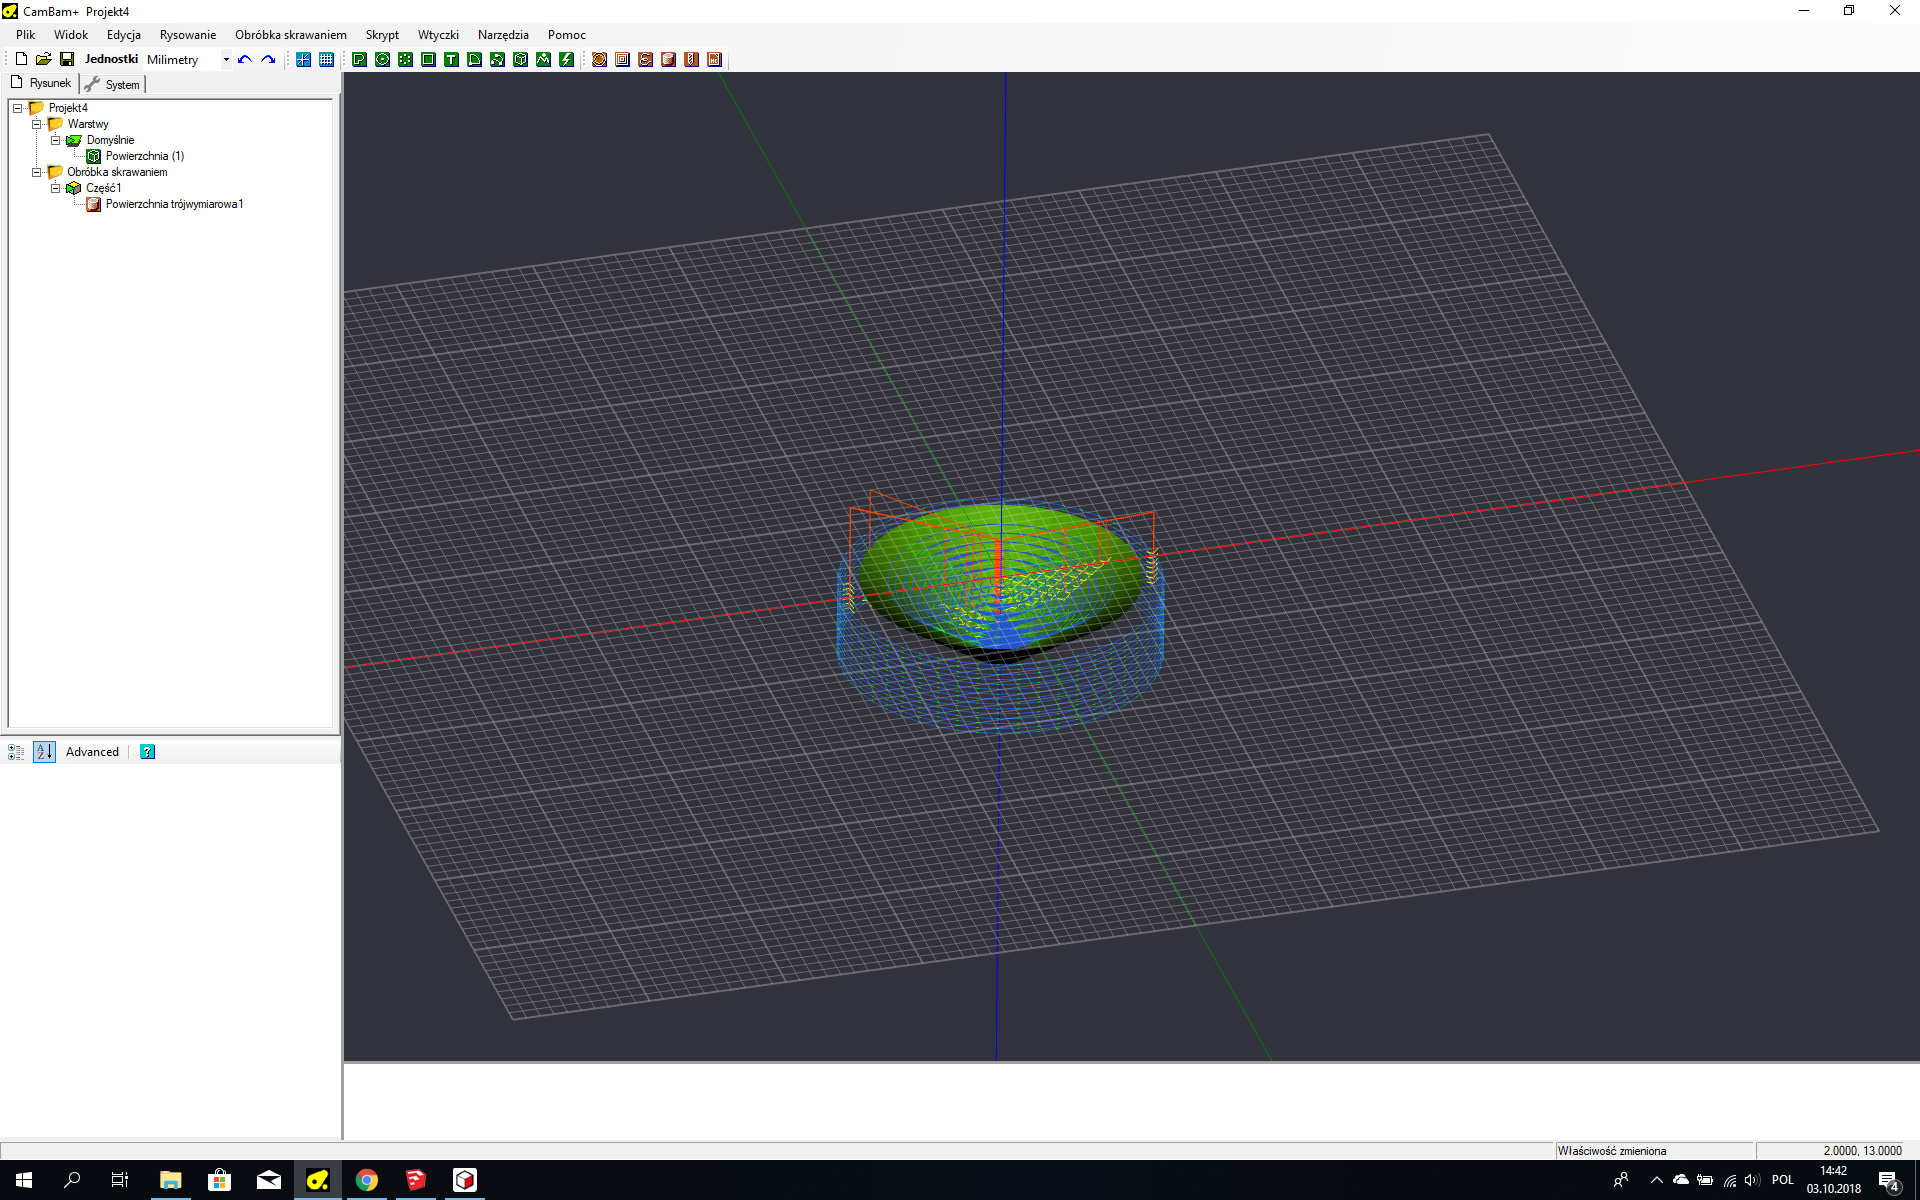The height and width of the screenshot is (1200, 1920).
Task: Click the 3D profile machining icon
Action: click(668, 60)
